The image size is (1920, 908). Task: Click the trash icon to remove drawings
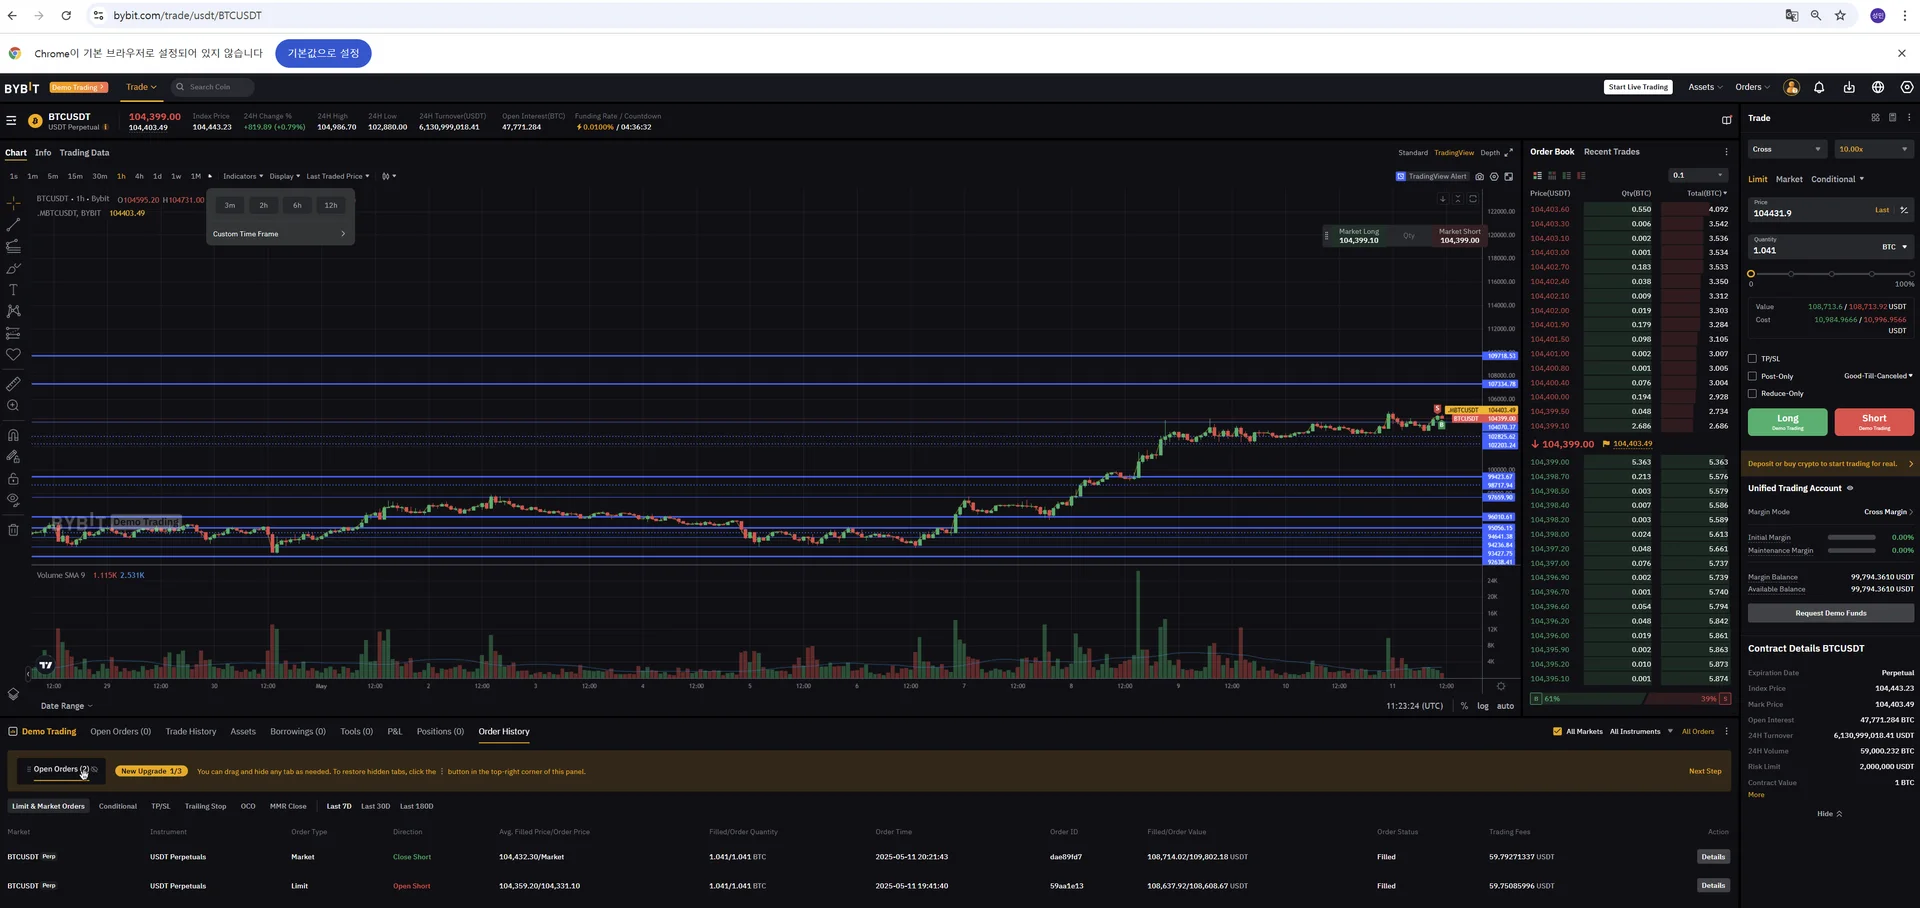point(13,530)
